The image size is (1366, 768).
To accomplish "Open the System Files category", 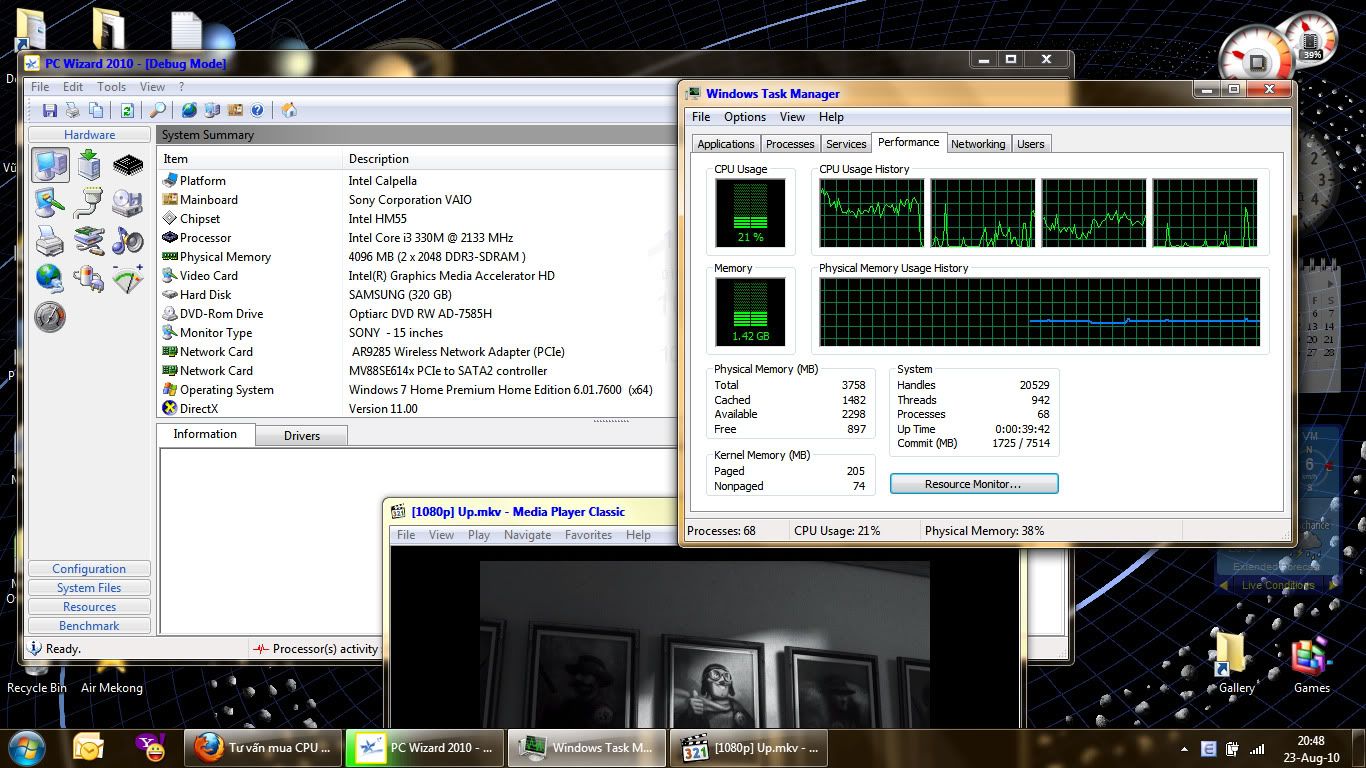I will pos(89,588).
